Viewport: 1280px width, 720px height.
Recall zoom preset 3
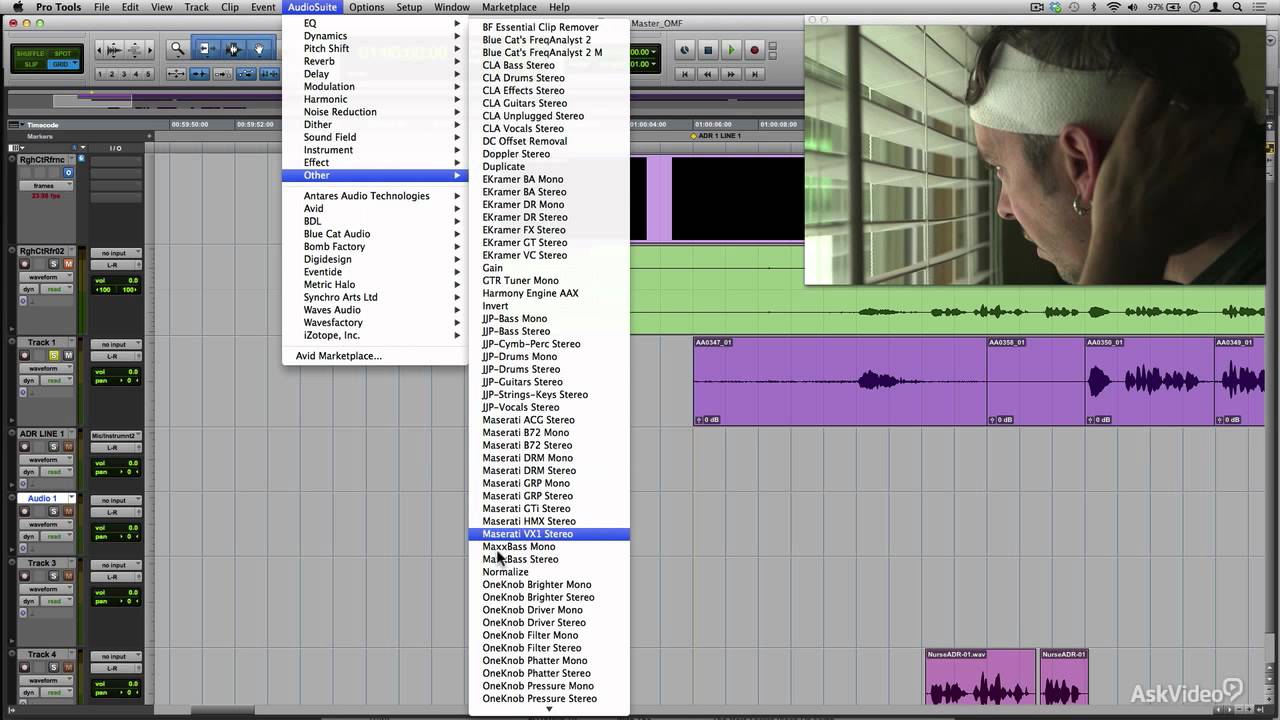(x=125, y=74)
